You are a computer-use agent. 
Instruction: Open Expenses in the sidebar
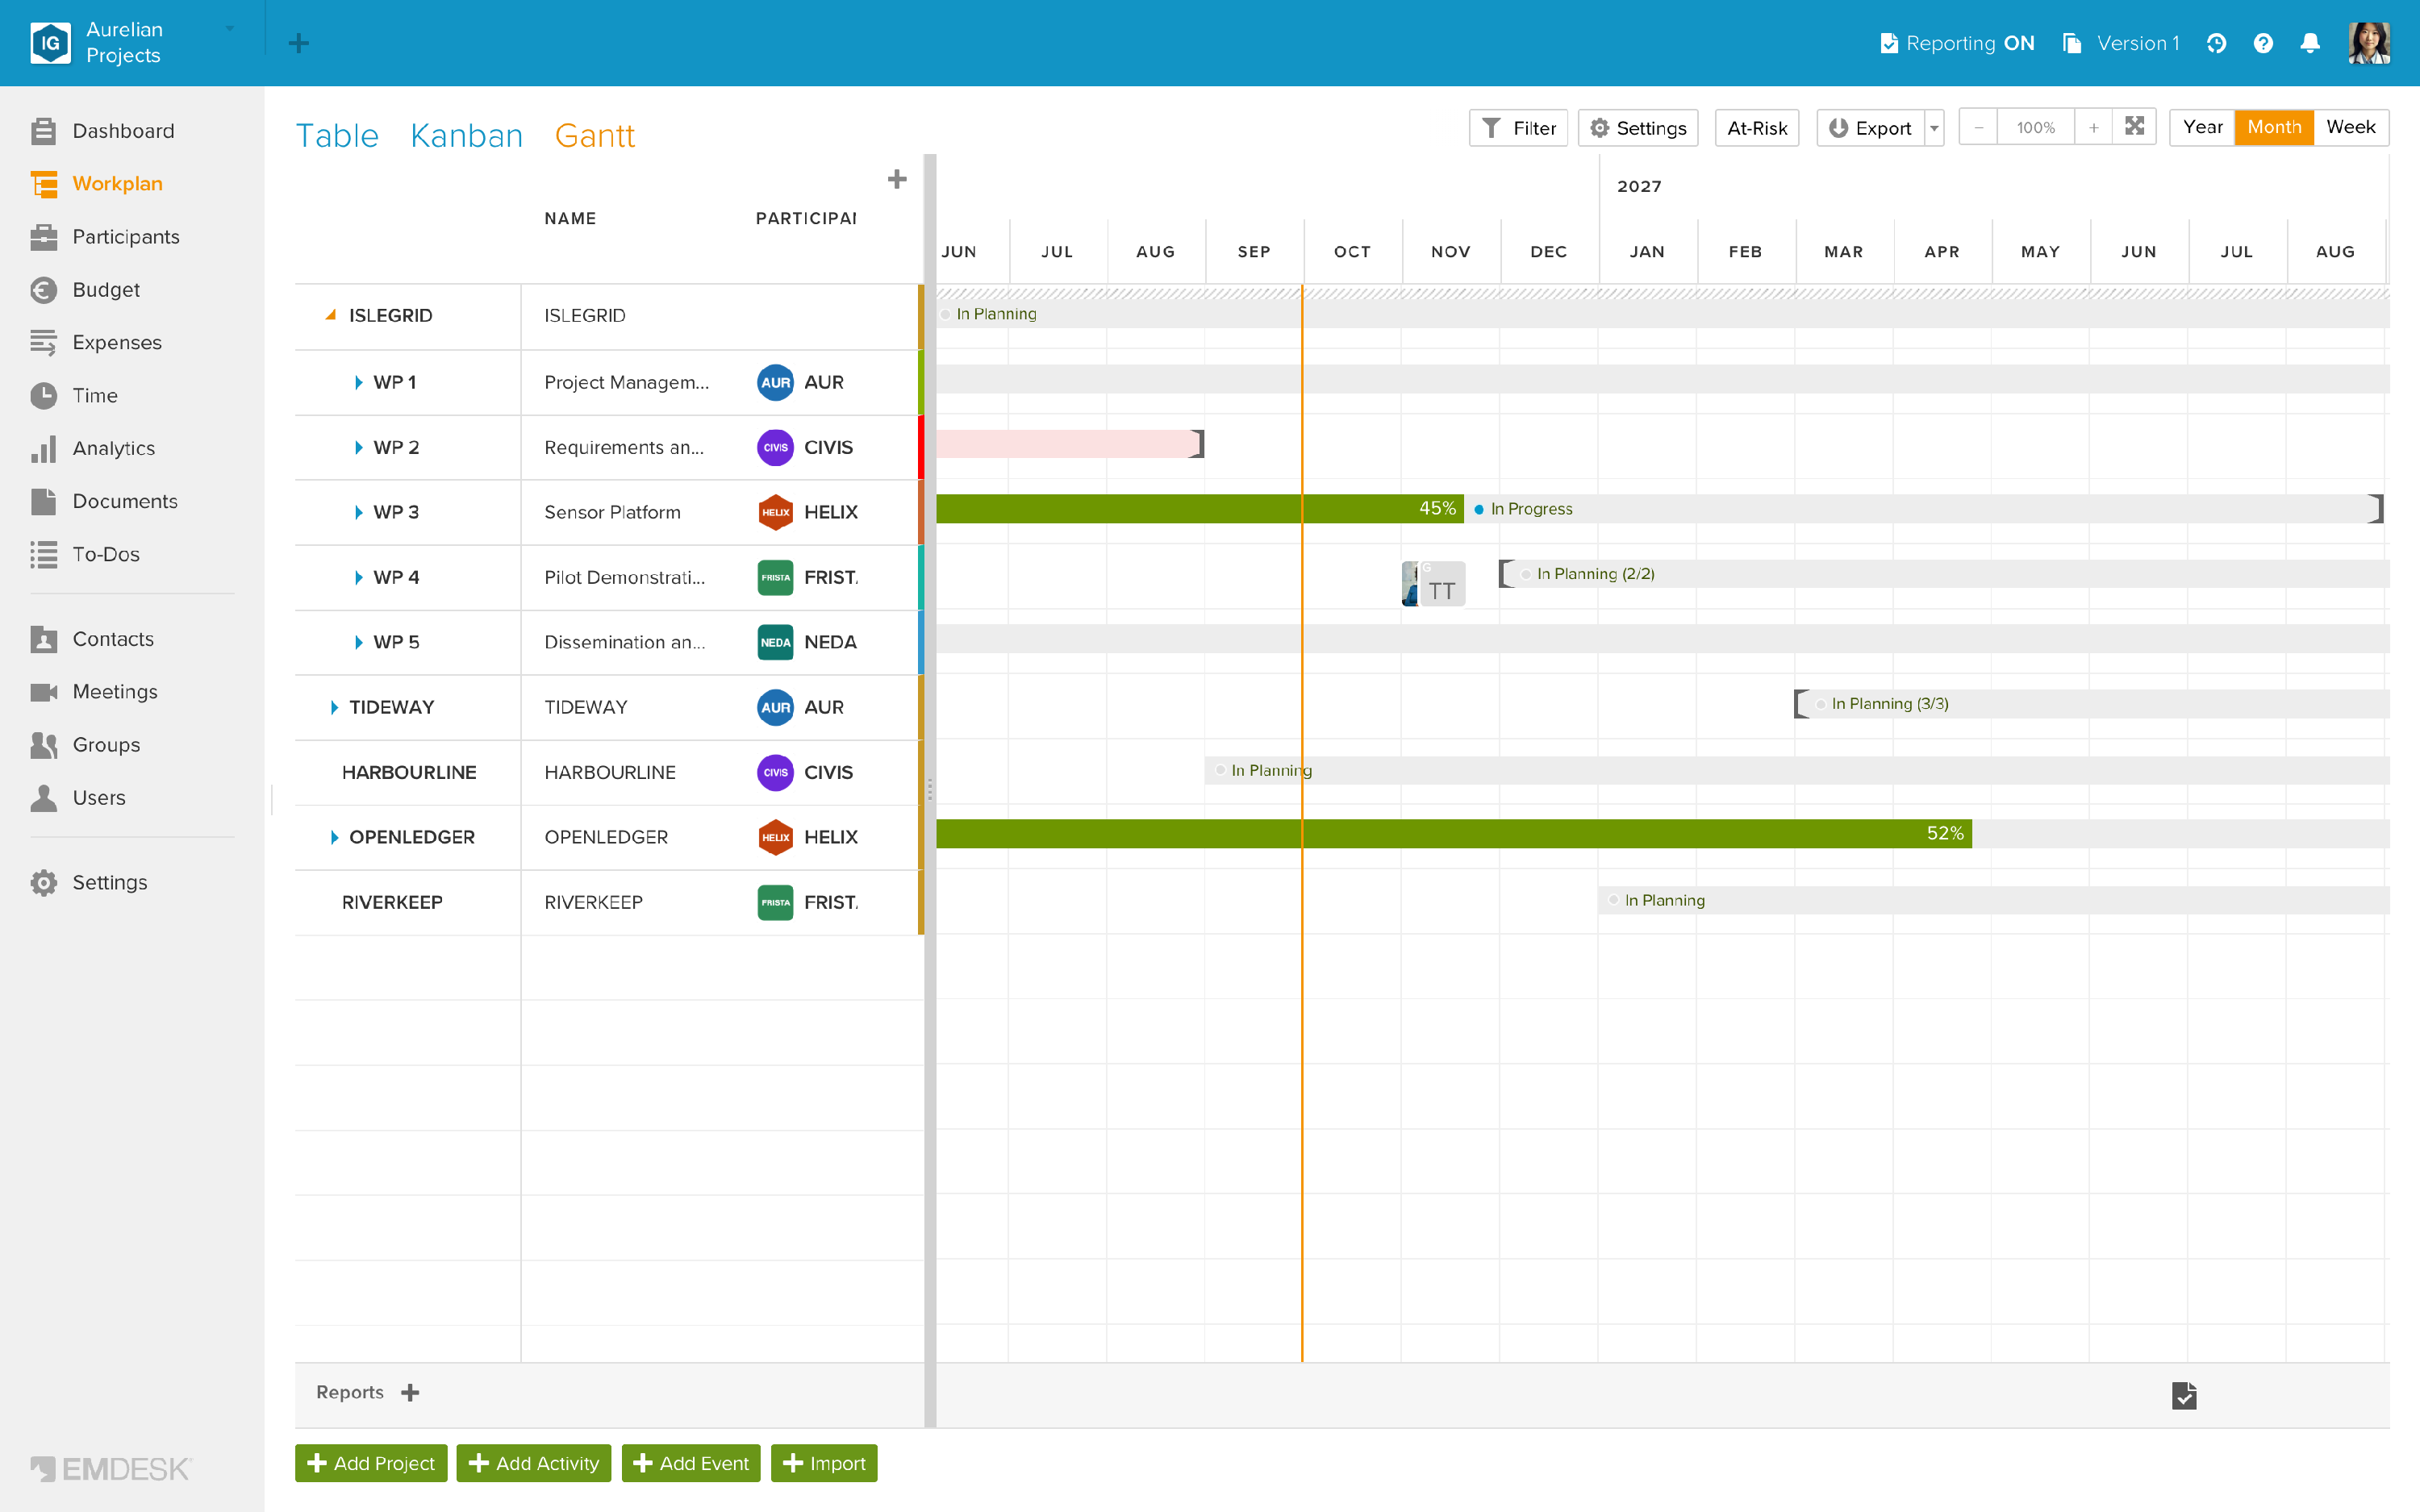pos(116,343)
